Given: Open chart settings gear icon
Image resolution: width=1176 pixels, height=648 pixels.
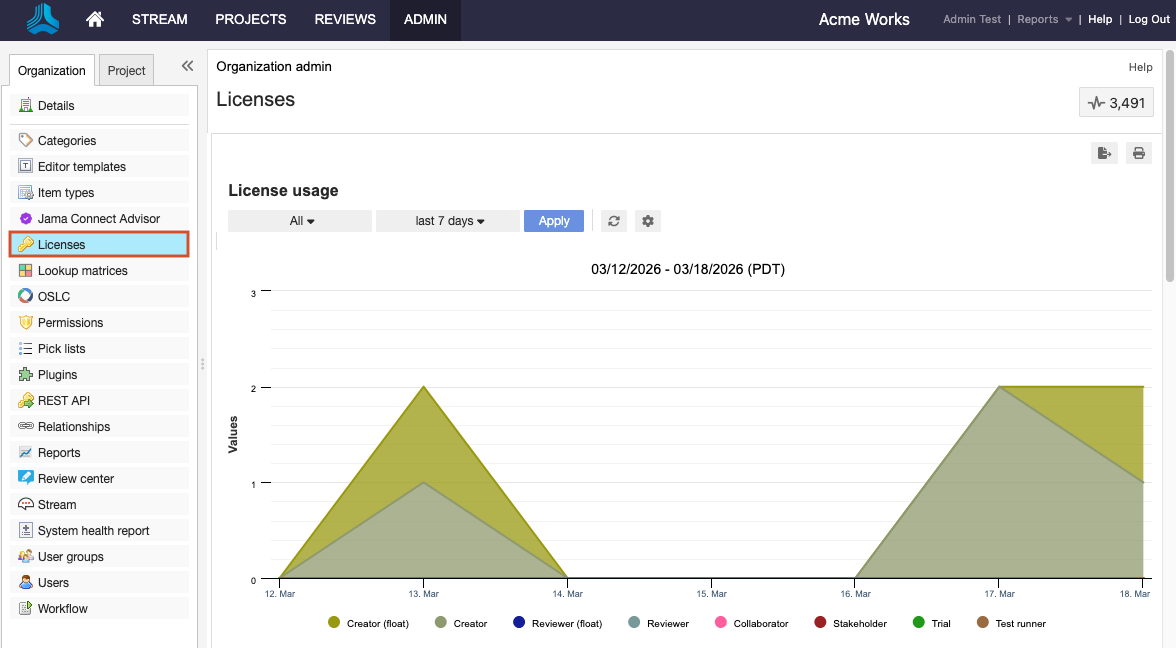Looking at the screenshot, I should (x=648, y=221).
